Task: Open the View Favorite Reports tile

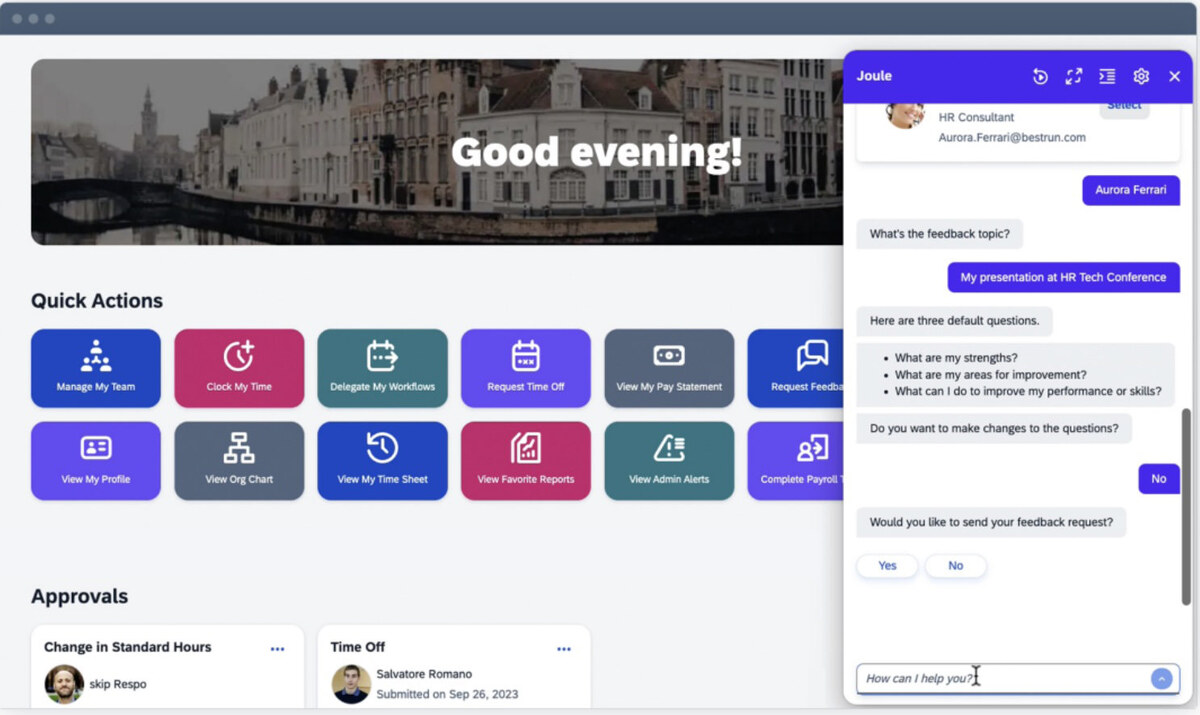Action: click(x=526, y=461)
